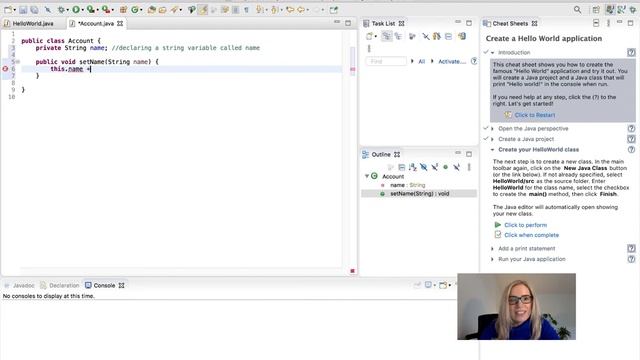Viewport: 640px width, 360px height.
Task: Expand Run your Java application step
Action: click(x=493, y=259)
